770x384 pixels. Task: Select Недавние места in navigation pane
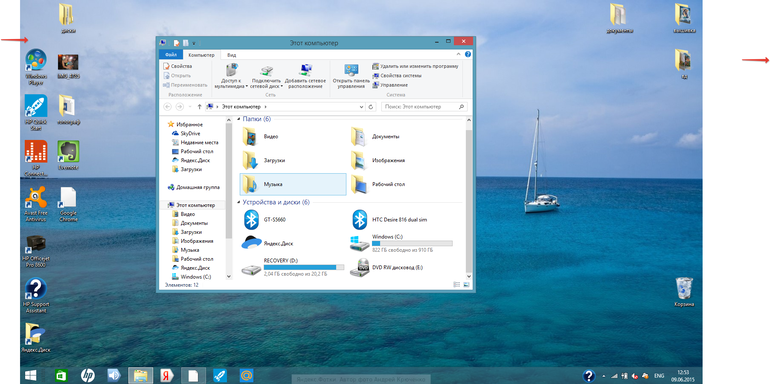[x=195, y=142]
